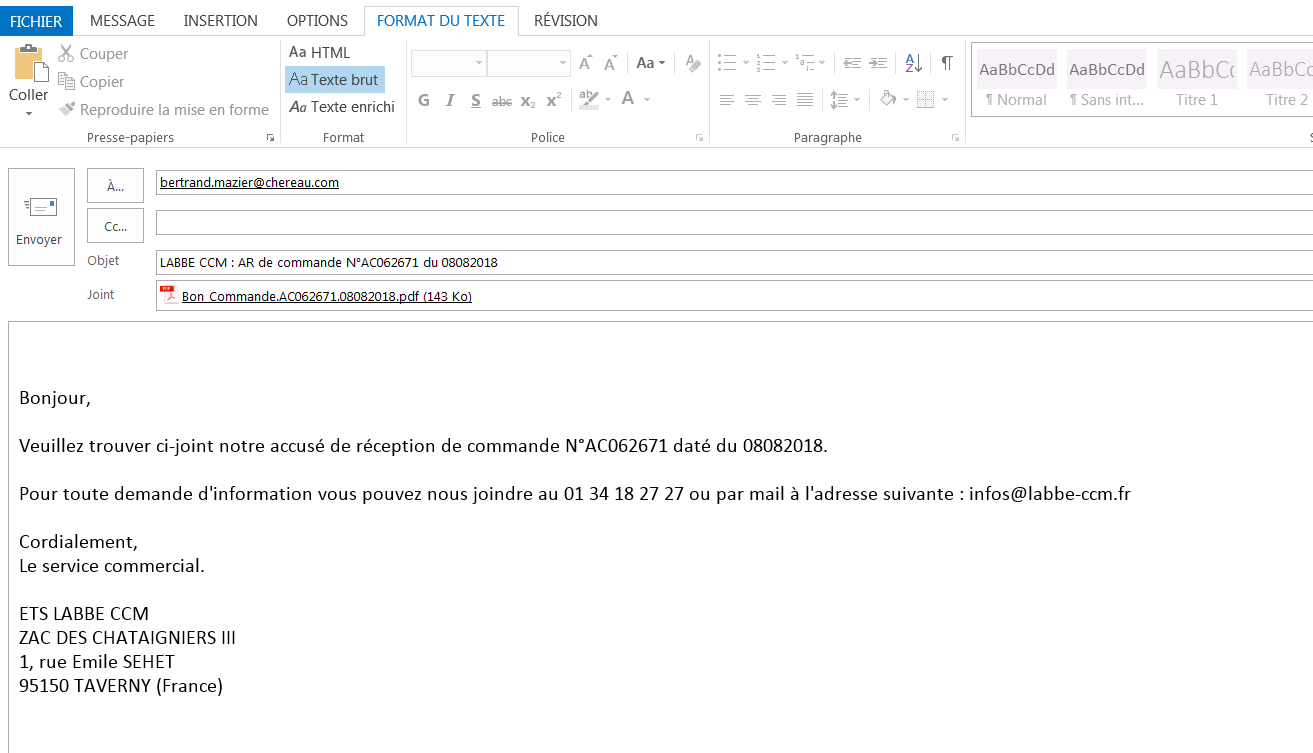Apply the Sans interligne style
Screen dimensions: 1313x753
[x=1107, y=80]
